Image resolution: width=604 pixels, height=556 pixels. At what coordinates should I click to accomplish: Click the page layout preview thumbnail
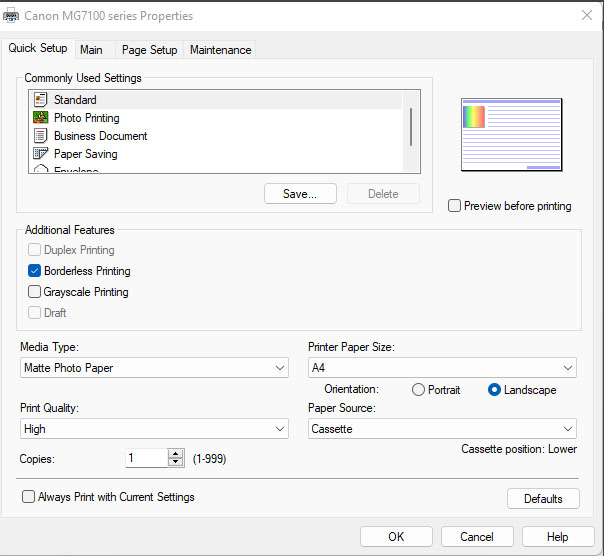tap(511, 135)
